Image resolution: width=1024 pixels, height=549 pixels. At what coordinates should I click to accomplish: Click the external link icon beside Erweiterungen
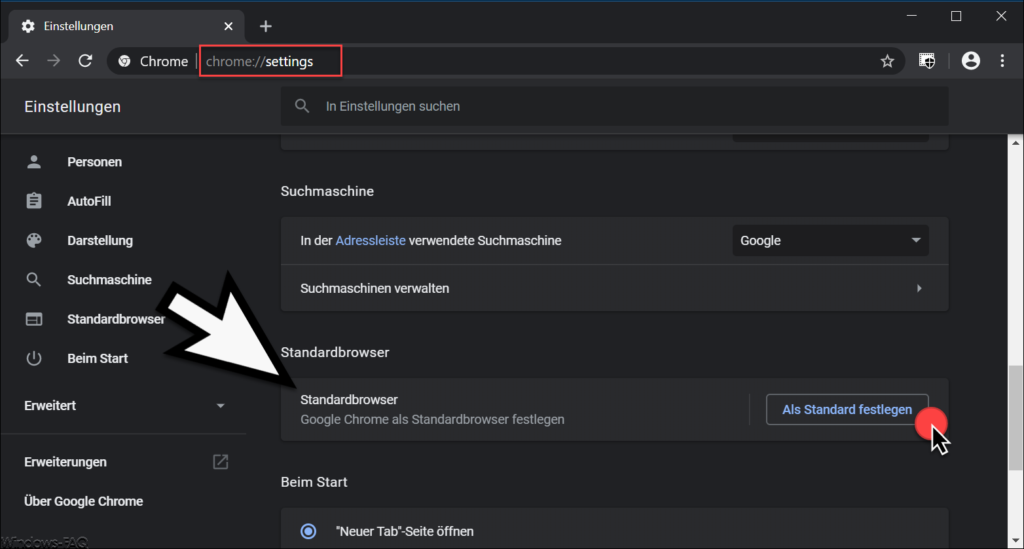[221, 462]
